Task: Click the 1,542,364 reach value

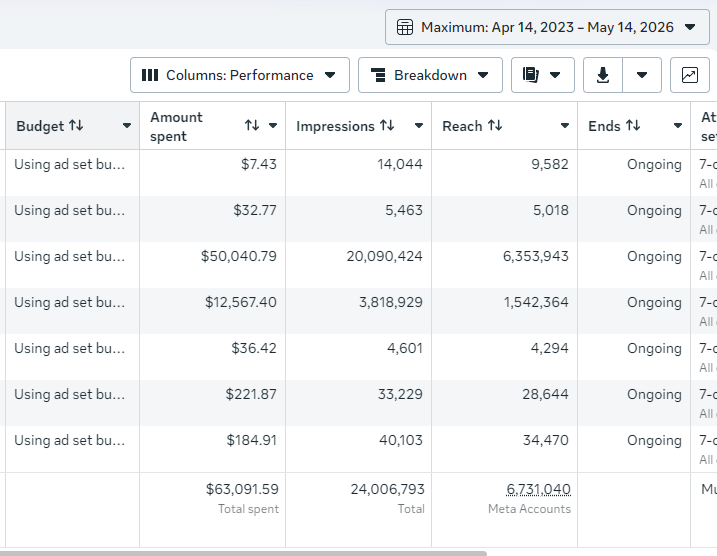Action: click(536, 302)
